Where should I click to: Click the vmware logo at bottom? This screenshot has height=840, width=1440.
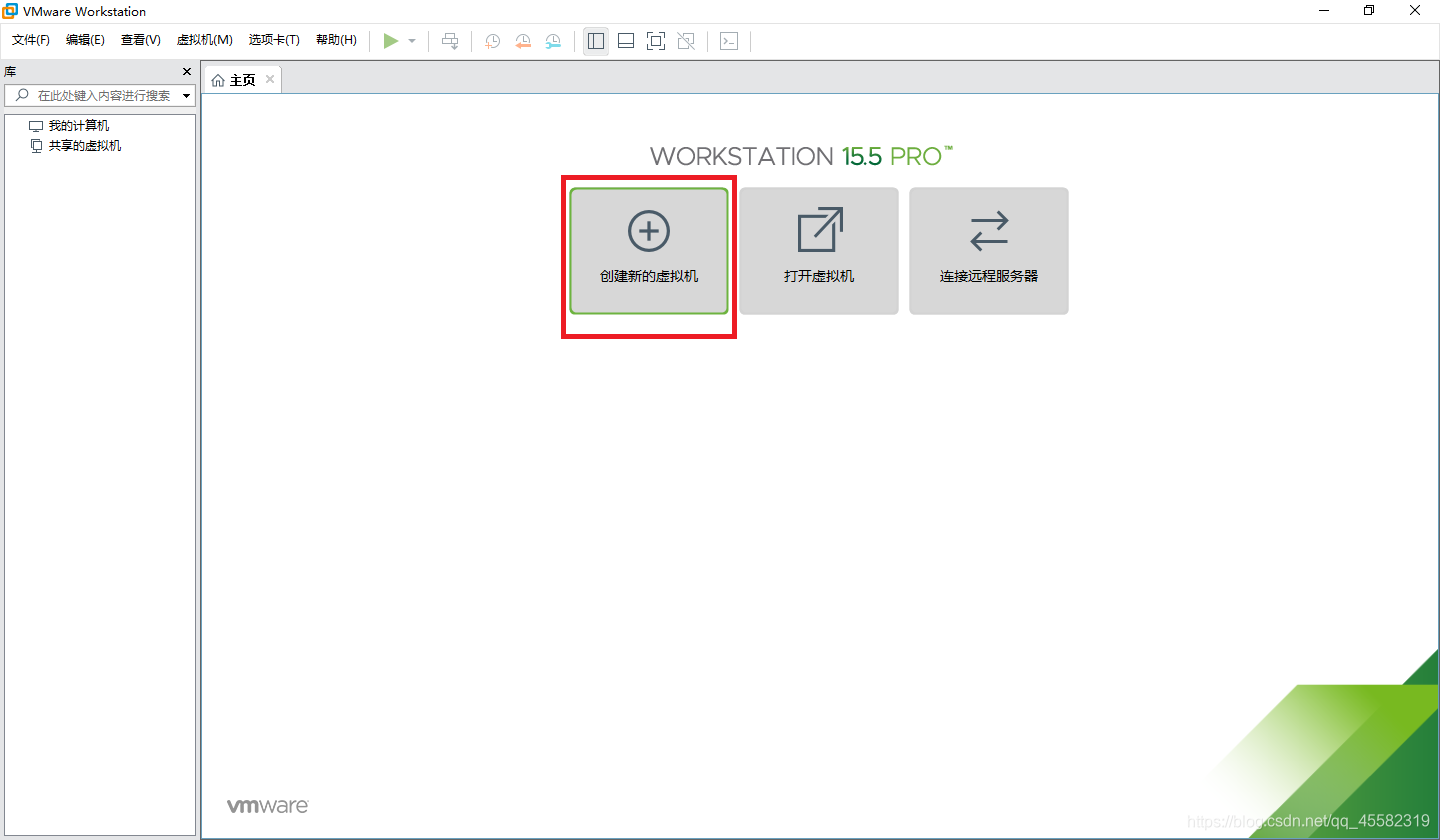point(267,806)
